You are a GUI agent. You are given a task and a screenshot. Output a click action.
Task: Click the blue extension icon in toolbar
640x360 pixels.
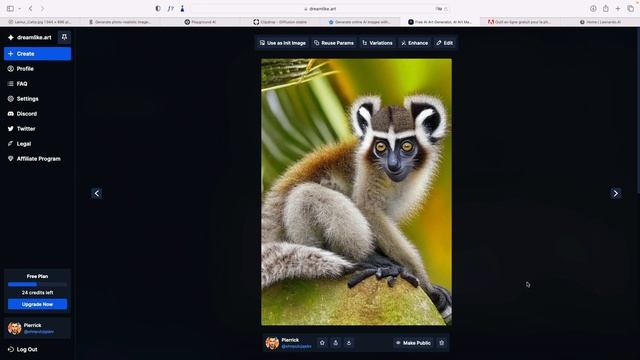tap(182, 9)
